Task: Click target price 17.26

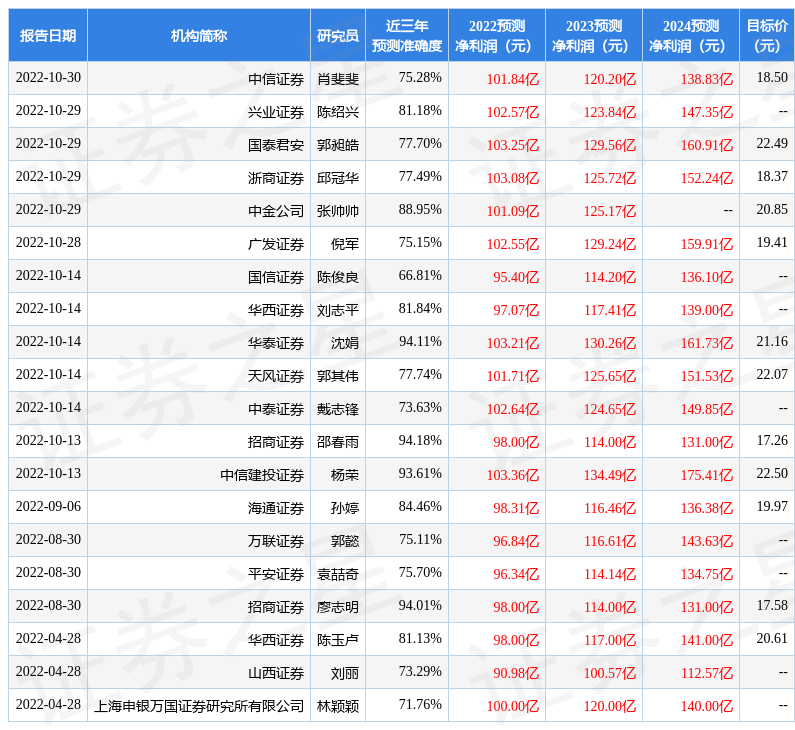Action: click(x=772, y=440)
